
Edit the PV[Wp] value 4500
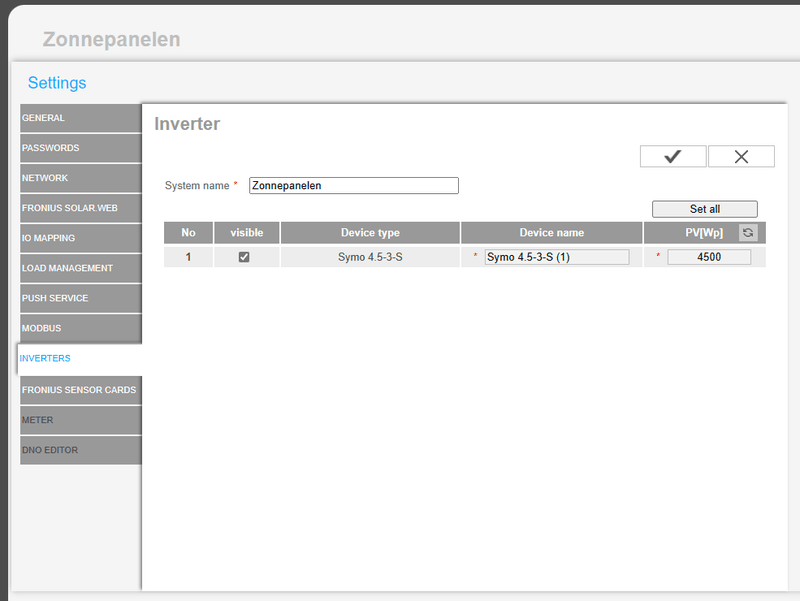click(709, 257)
